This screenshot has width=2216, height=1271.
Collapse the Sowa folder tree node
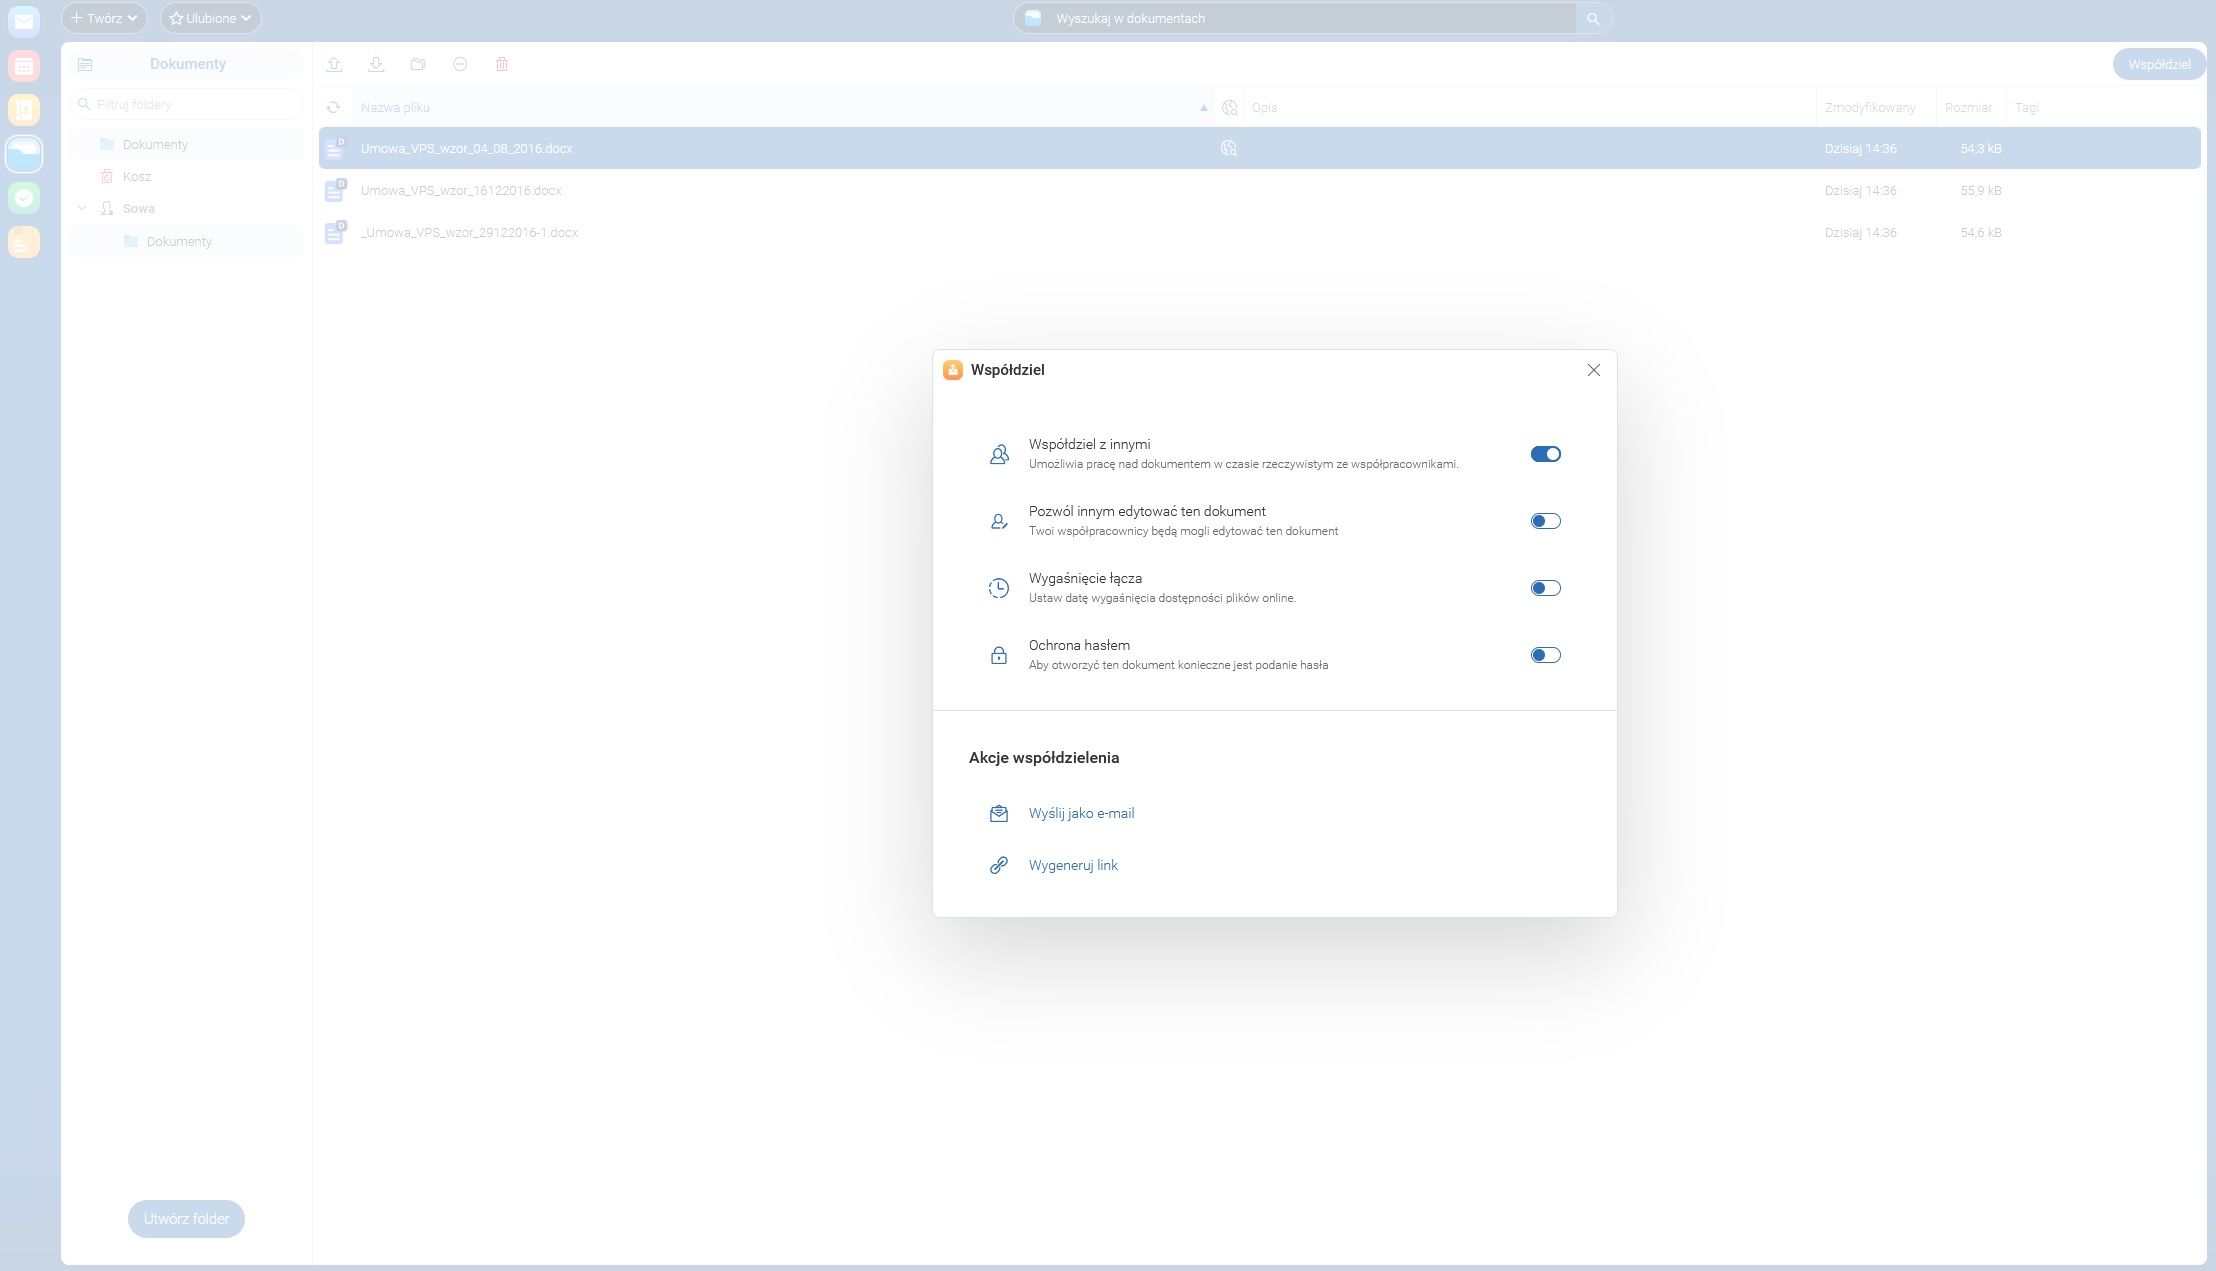click(x=82, y=208)
